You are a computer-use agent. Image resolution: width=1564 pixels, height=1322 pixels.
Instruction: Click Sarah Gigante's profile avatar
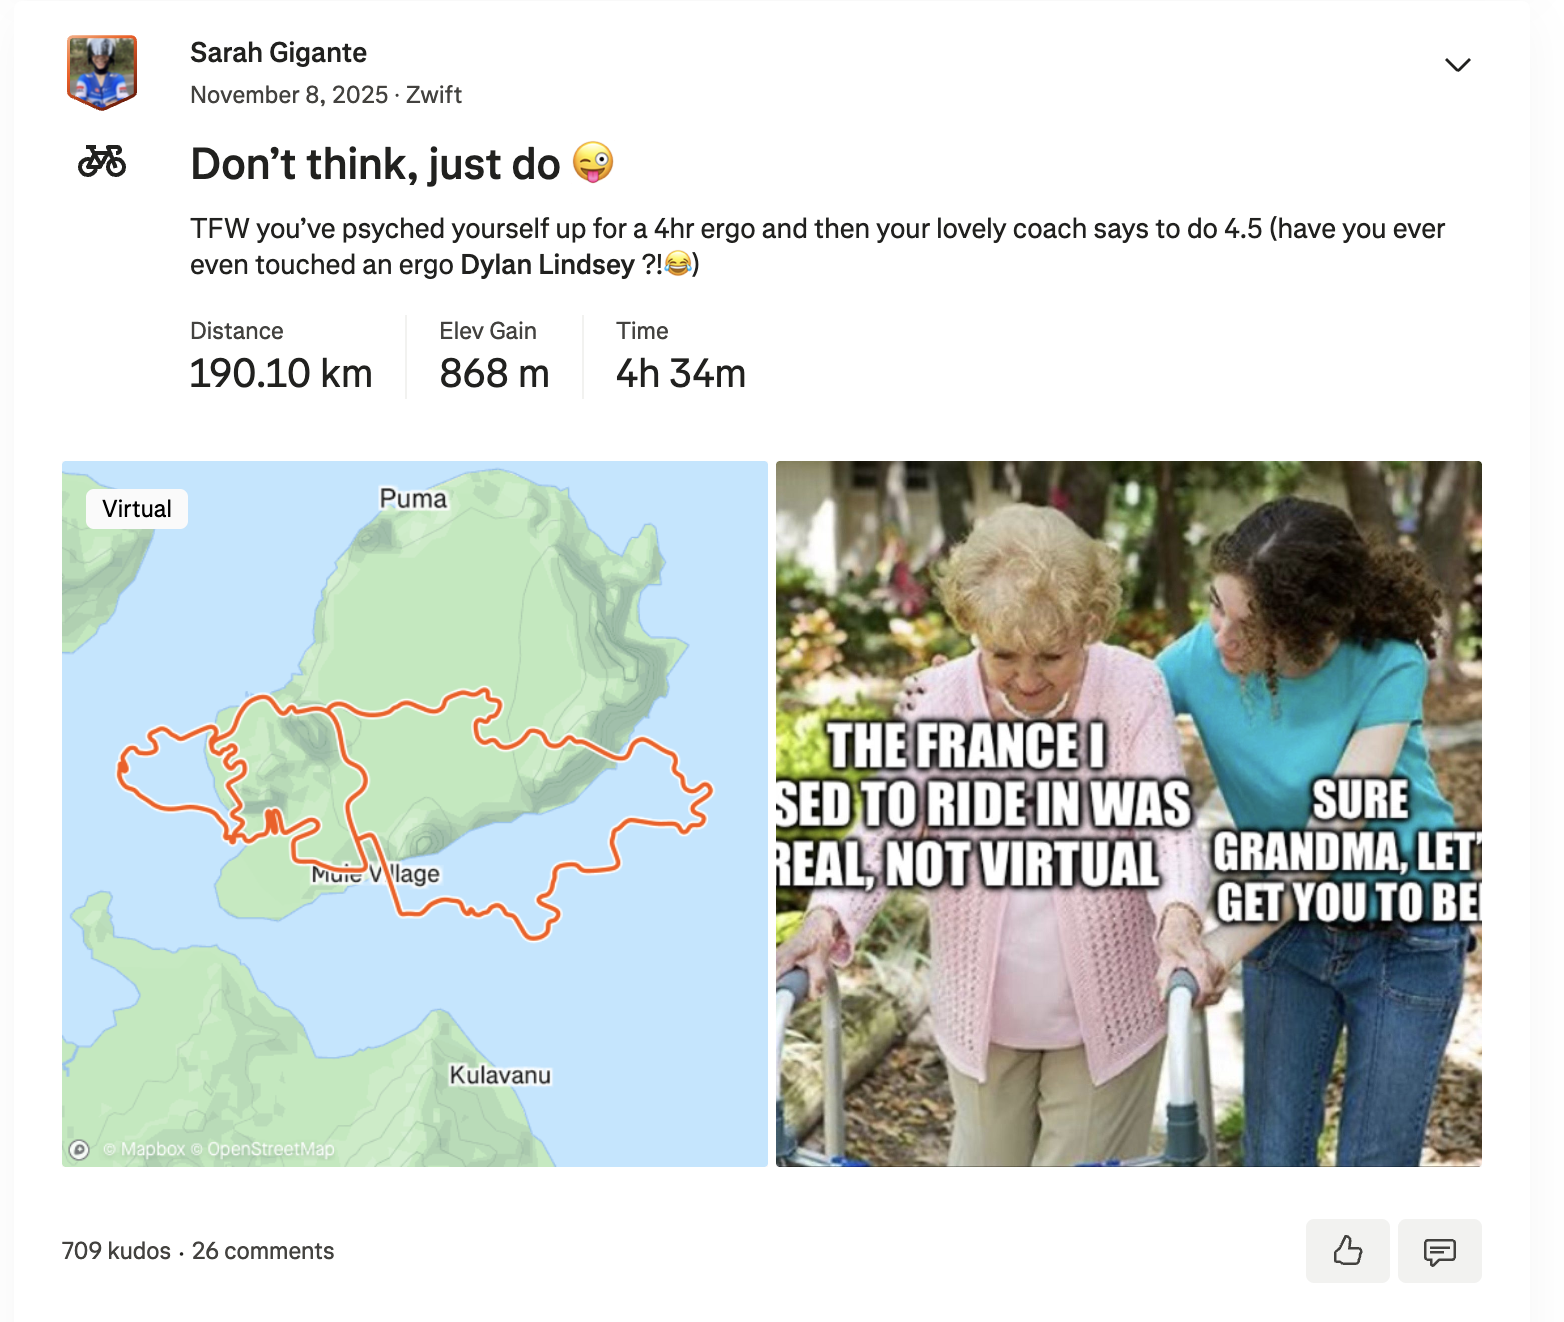pyautogui.click(x=101, y=72)
